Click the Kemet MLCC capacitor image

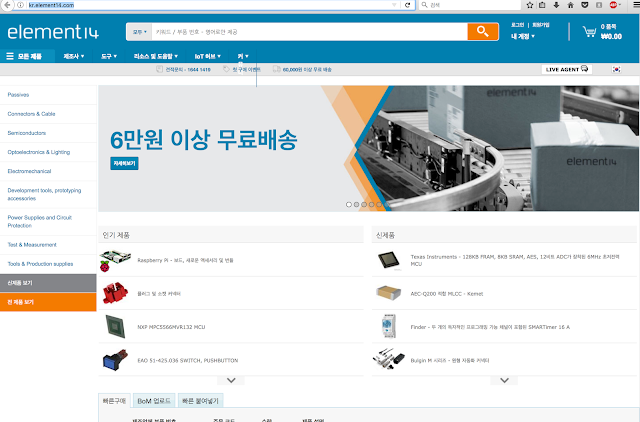click(x=388, y=293)
